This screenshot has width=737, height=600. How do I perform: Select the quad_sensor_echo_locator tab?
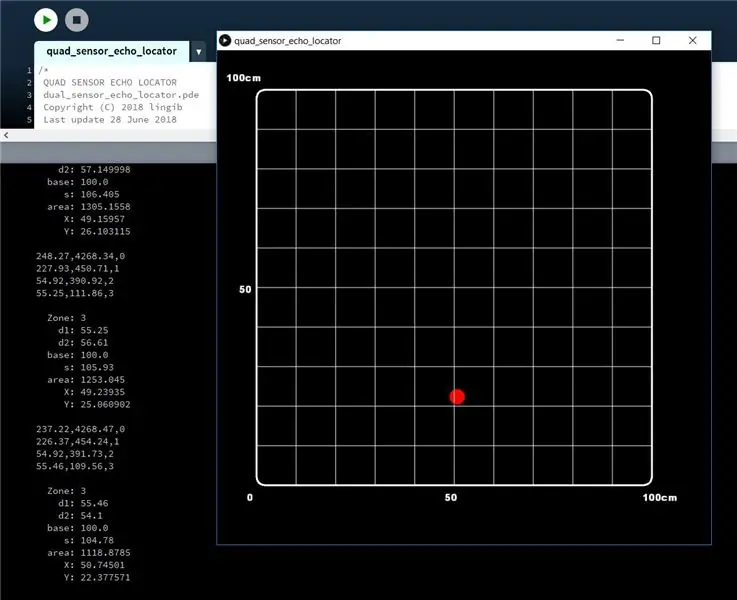point(111,51)
